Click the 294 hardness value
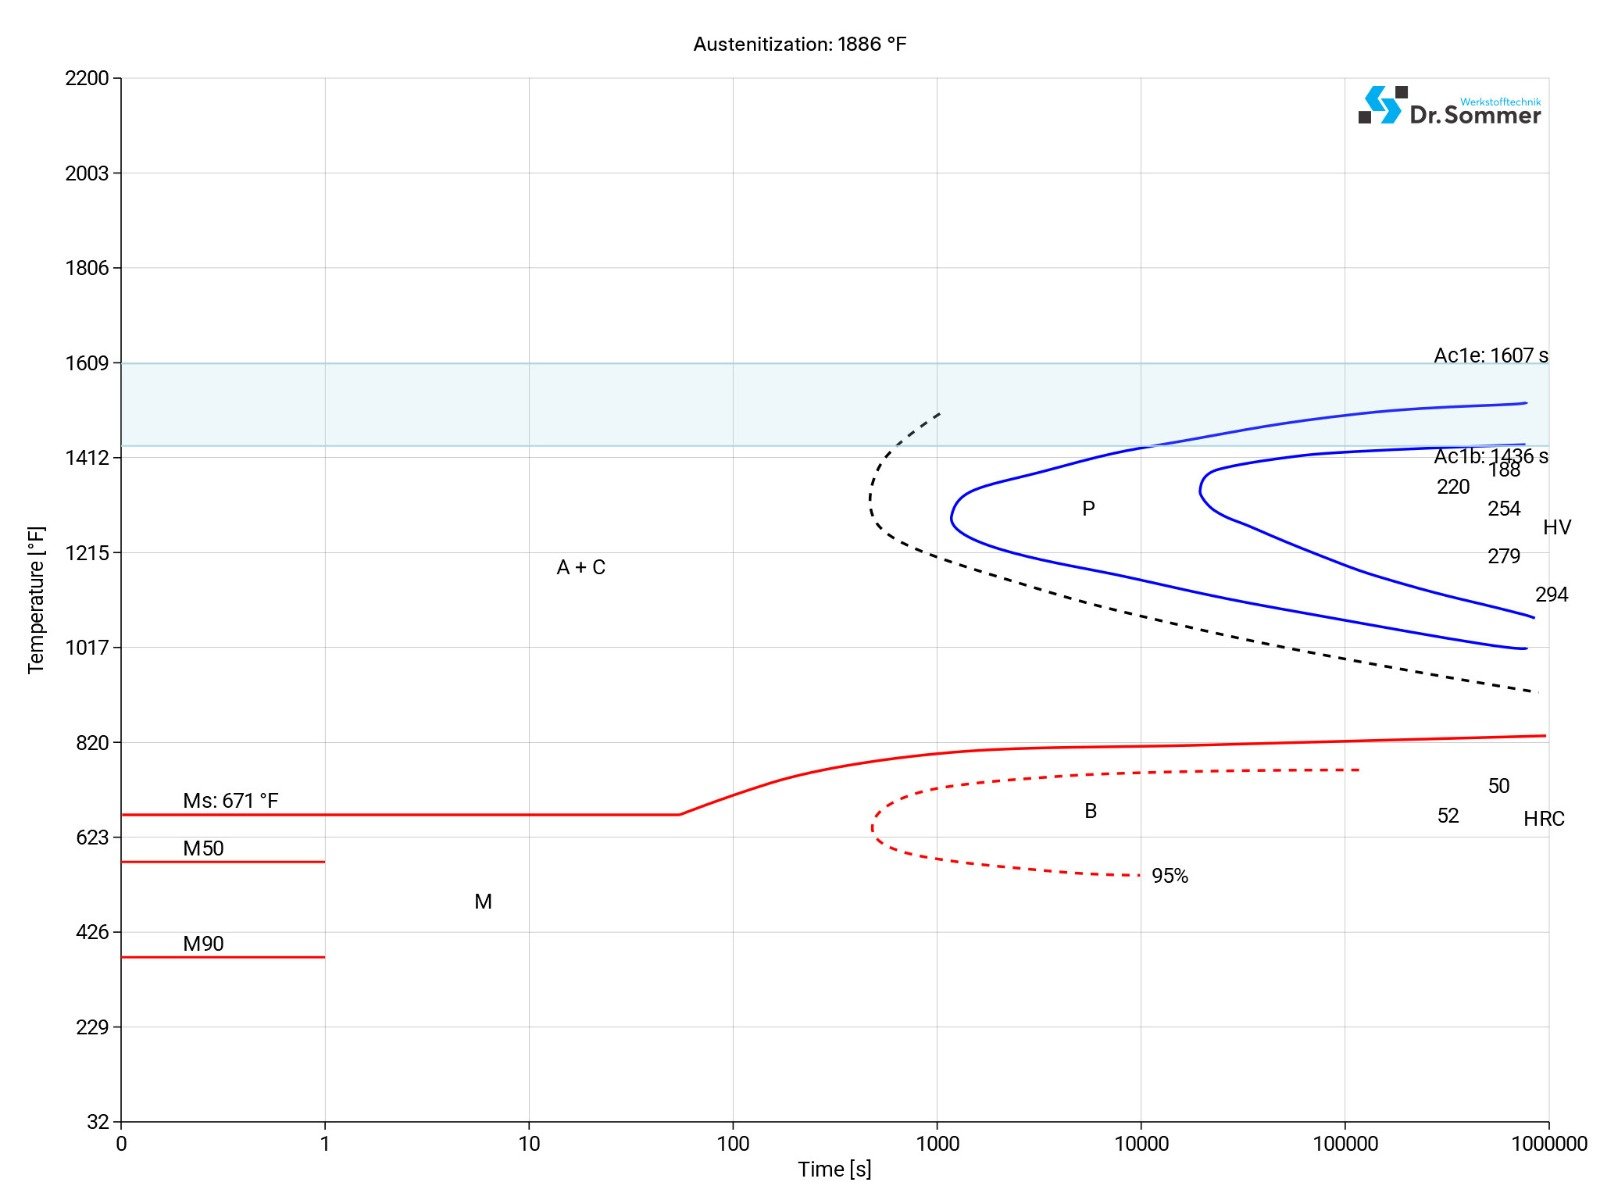 [x=1551, y=595]
